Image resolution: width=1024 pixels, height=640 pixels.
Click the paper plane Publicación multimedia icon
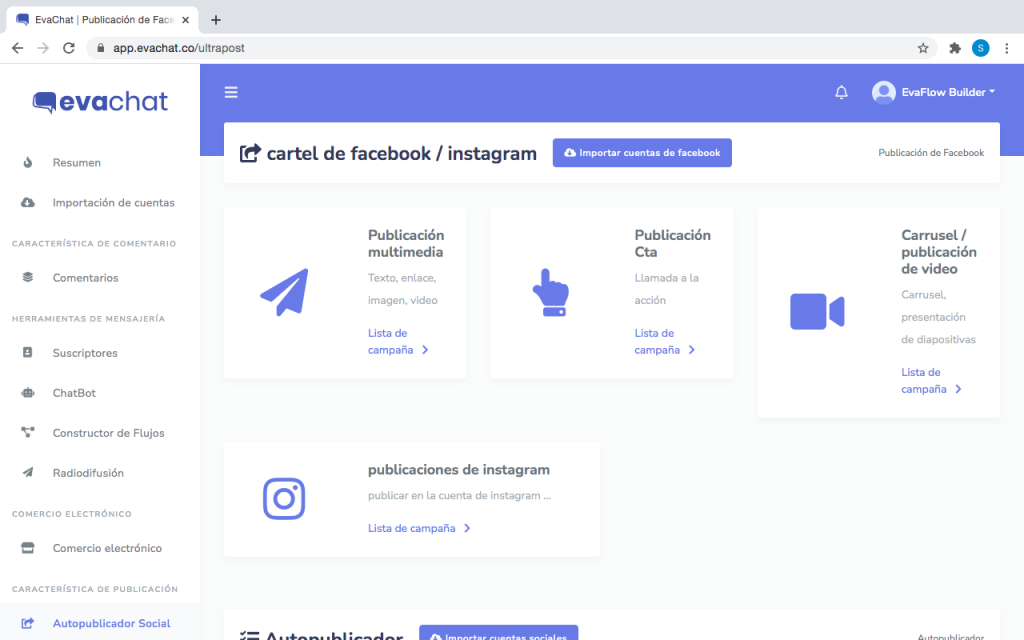[x=284, y=292]
